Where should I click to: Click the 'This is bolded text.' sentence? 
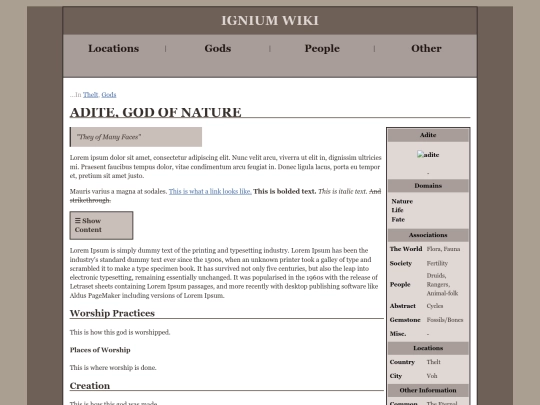coord(285,191)
